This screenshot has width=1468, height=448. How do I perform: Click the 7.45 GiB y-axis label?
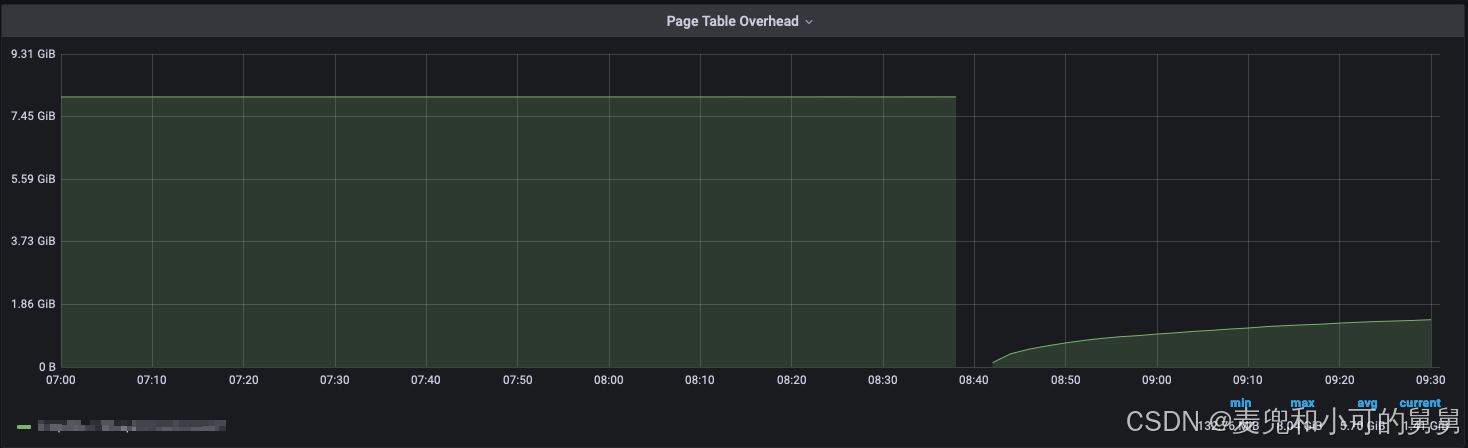33,116
